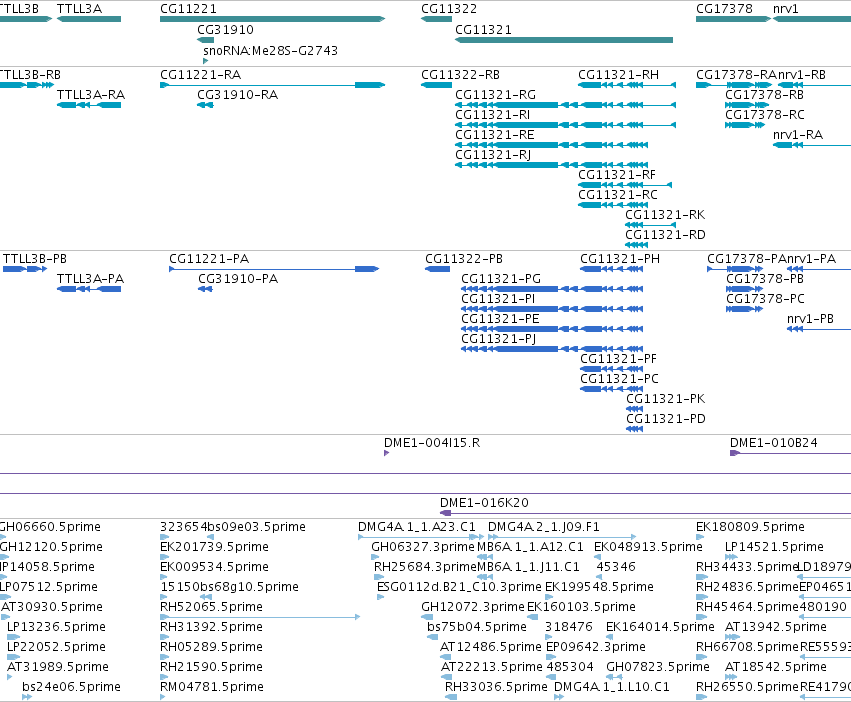Image resolution: width=851 pixels, height=702 pixels.
Task: Select the CG31910-PA protein
Action: [205, 289]
